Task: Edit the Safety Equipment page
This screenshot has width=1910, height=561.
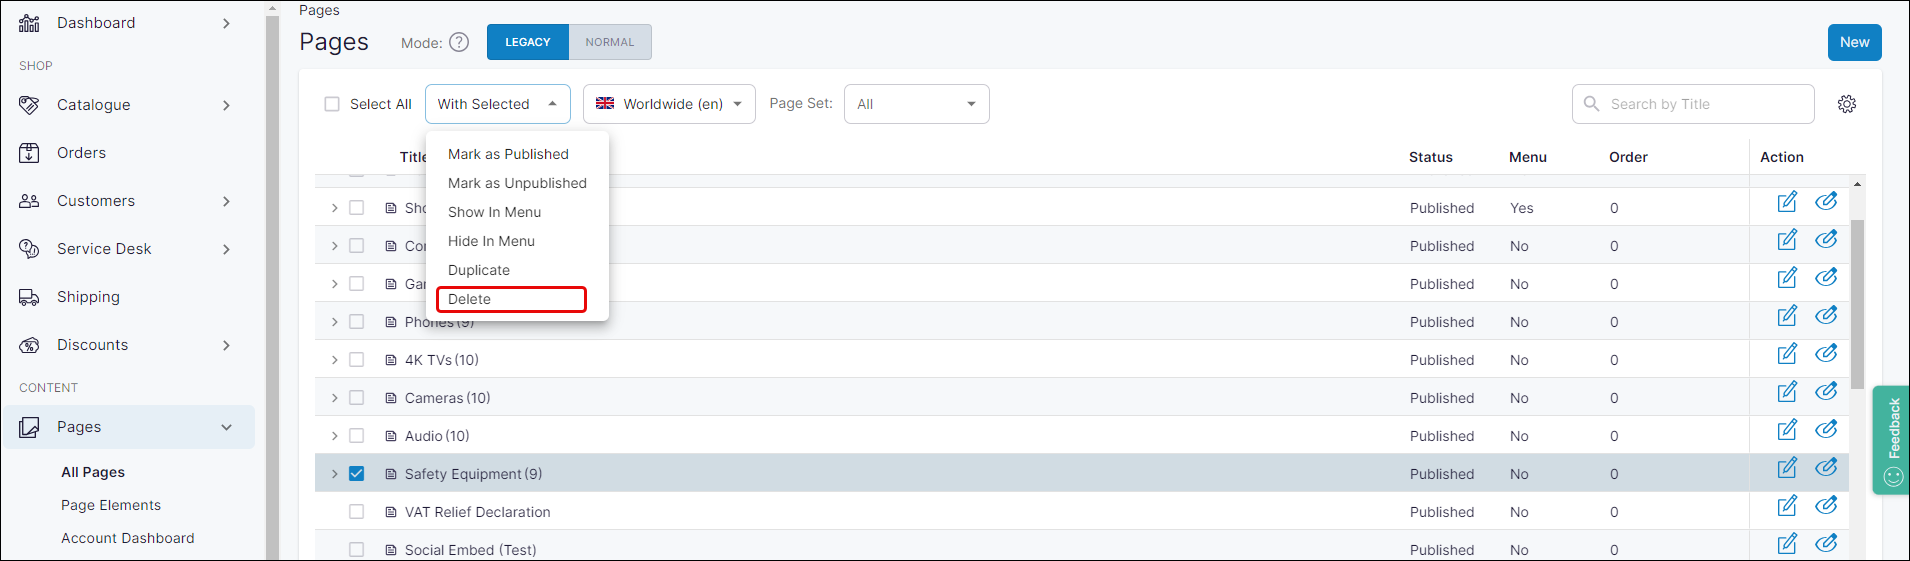Action: click(1787, 468)
